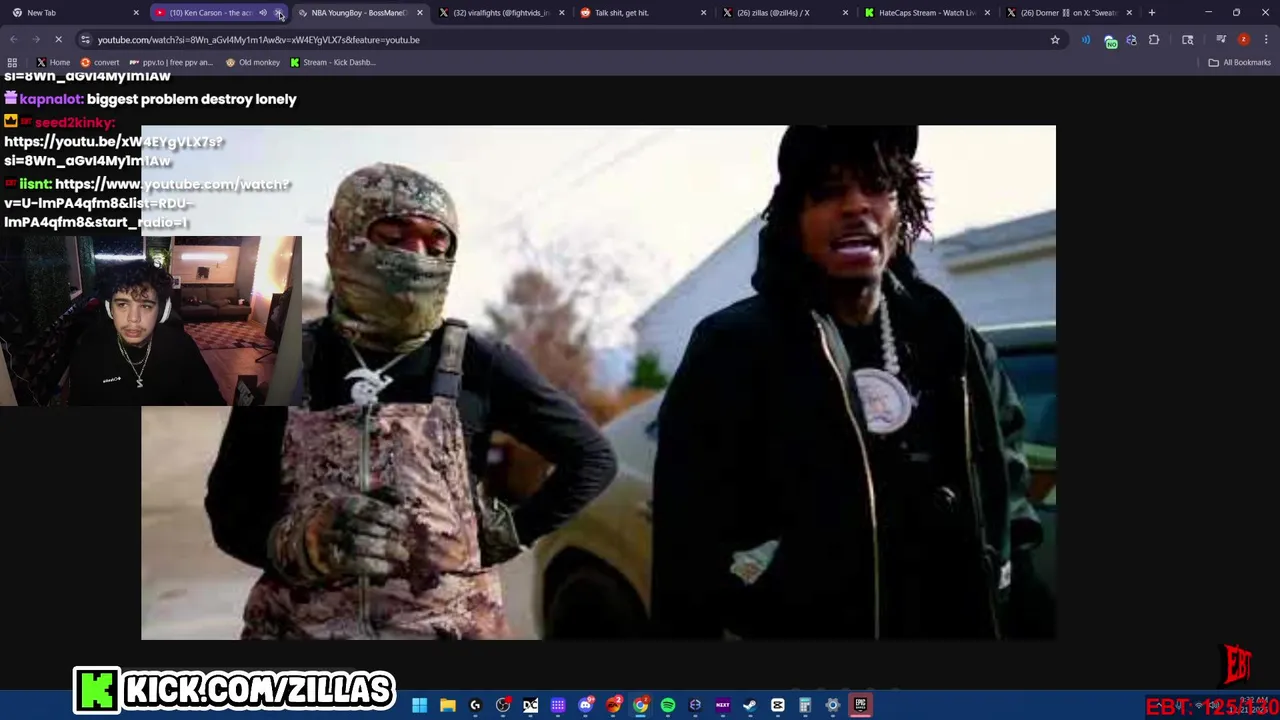The height and width of the screenshot is (720, 1280).
Task: Open Calculator from the taskbar
Action: pos(805,705)
